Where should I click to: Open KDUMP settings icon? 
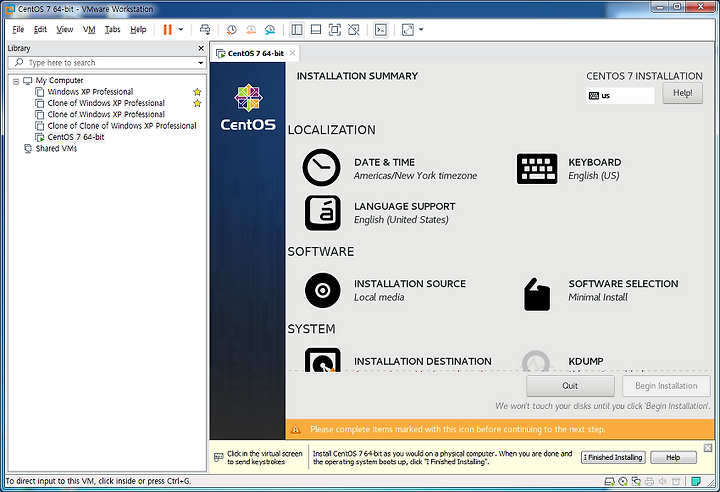point(536,361)
